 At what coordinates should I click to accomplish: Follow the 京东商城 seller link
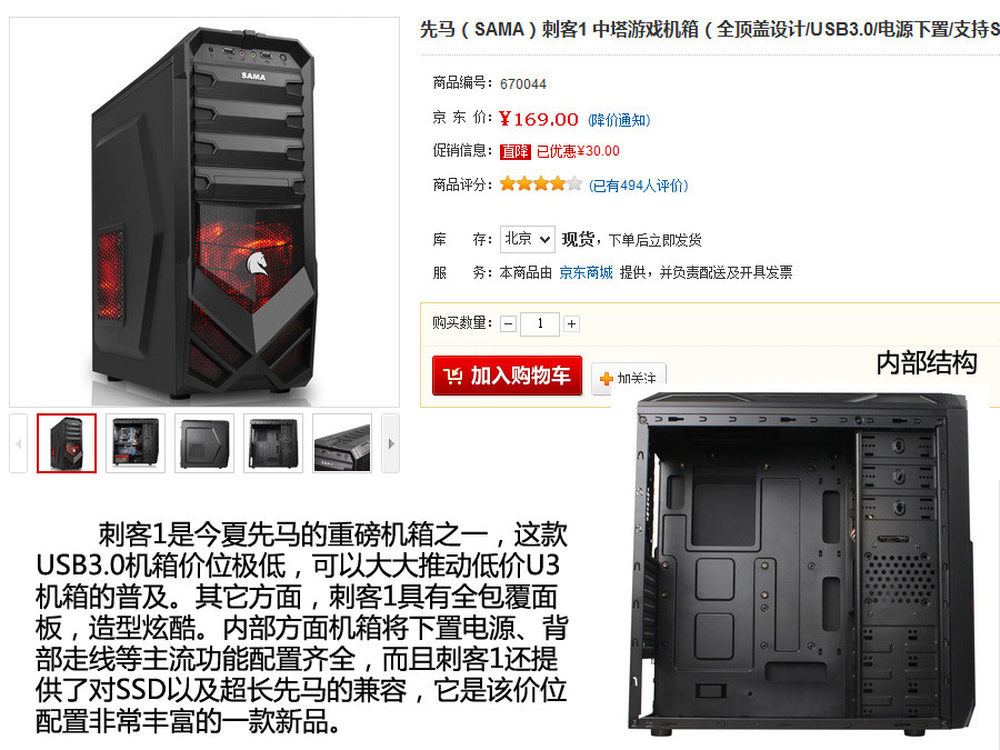585,273
